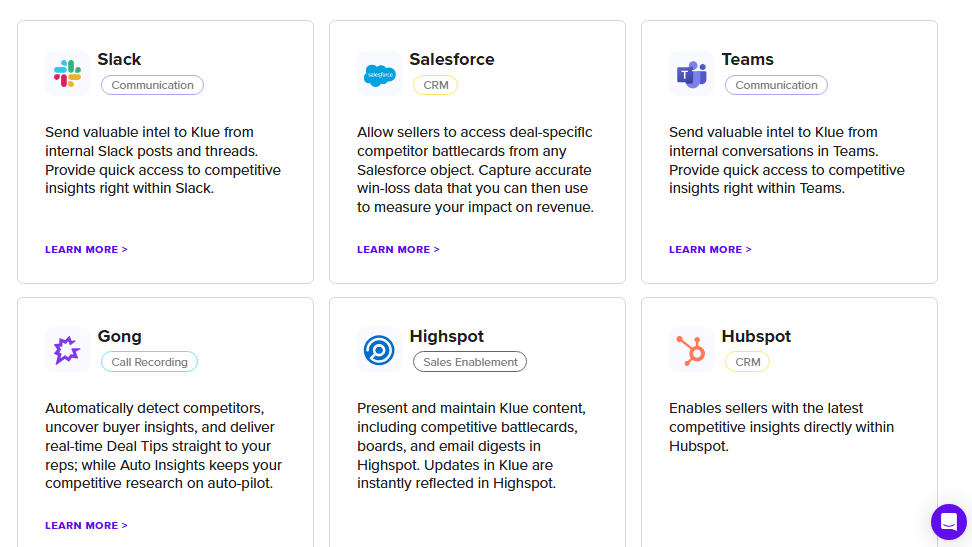Select Communication tag on Slack card
Screen dimensions: 972x547
152,85
